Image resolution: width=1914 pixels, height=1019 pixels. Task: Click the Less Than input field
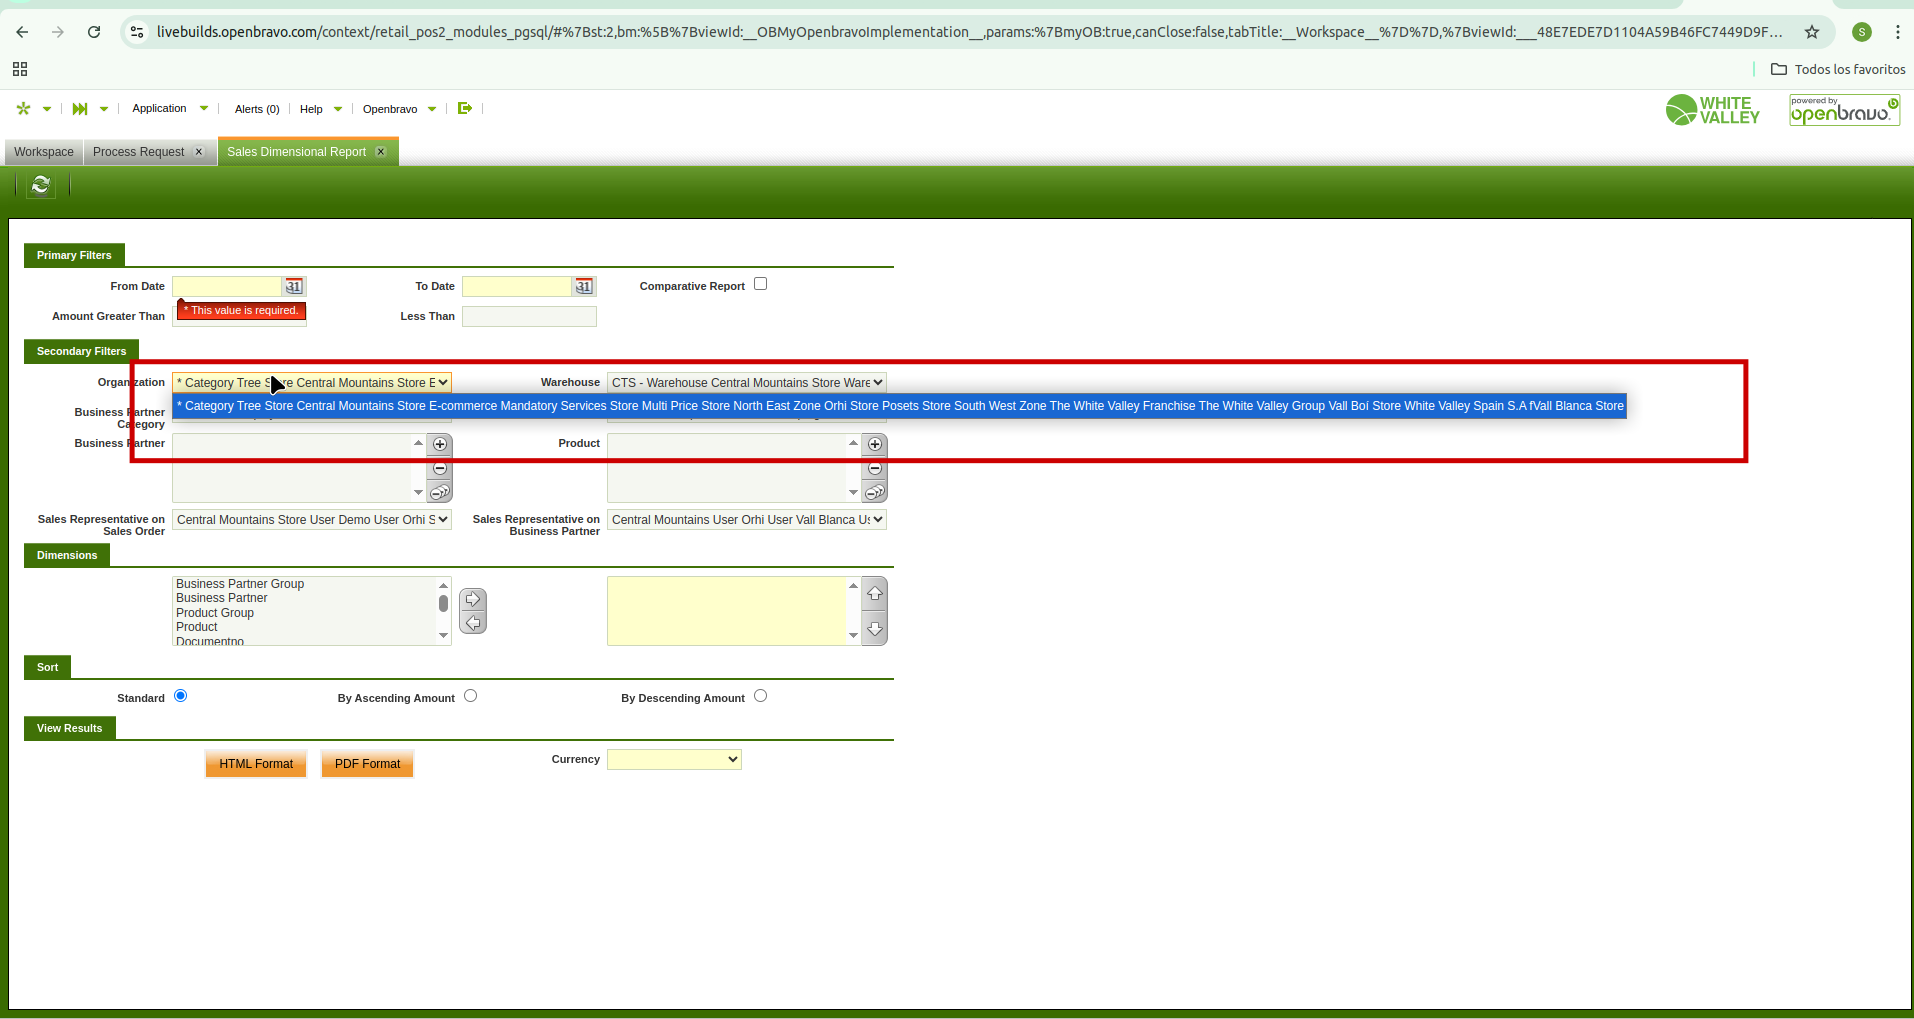(x=529, y=317)
